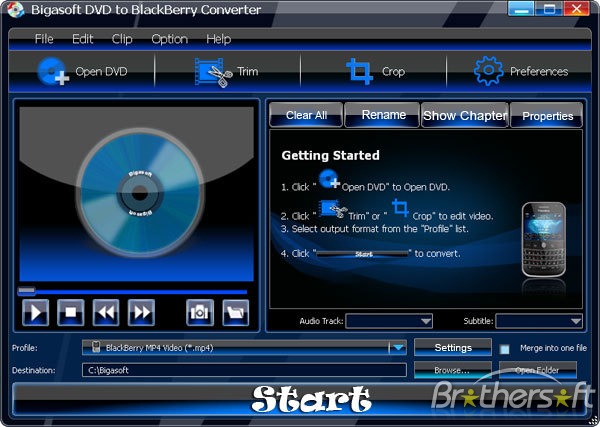Image resolution: width=600 pixels, height=427 pixels.
Task: Enable Merge into one file checkbox
Action: [505, 349]
